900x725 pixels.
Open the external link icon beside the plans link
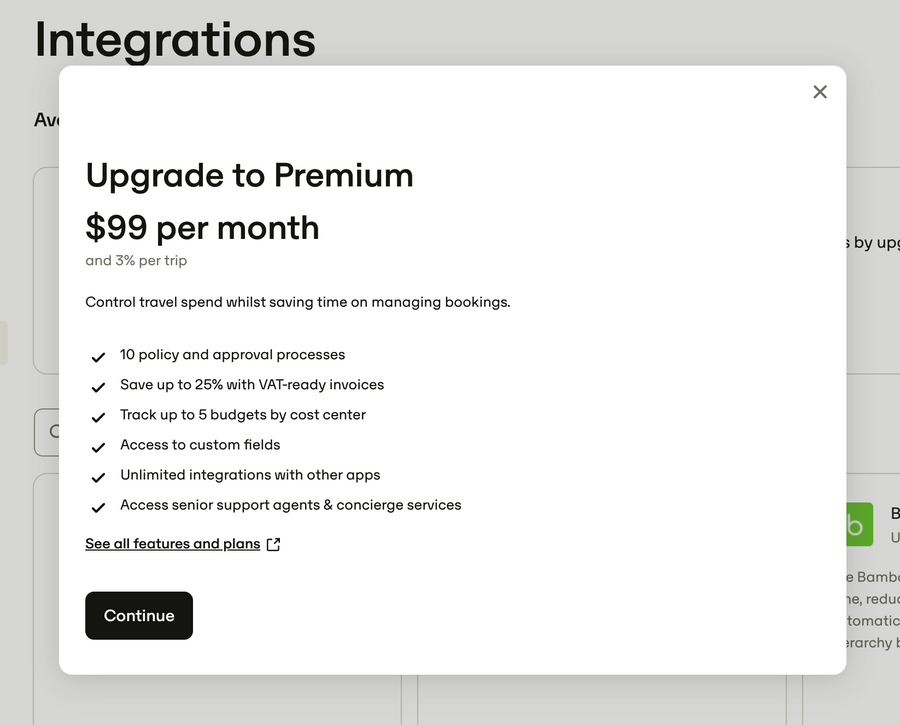tap(272, 544)
